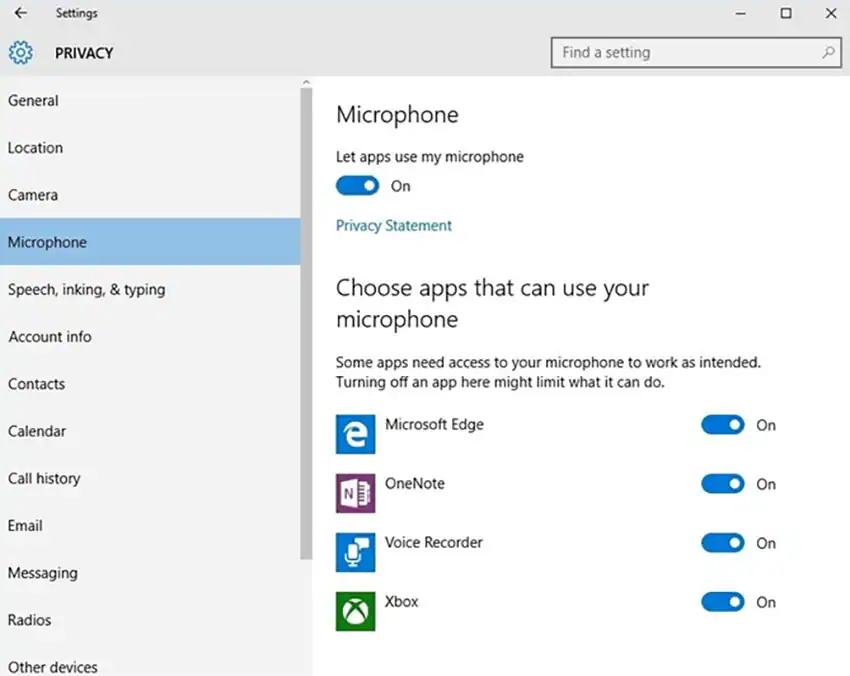This screenshot has height=676, width=850.
Task: Minimize the Settings window
Action: [x=740, y=13]
